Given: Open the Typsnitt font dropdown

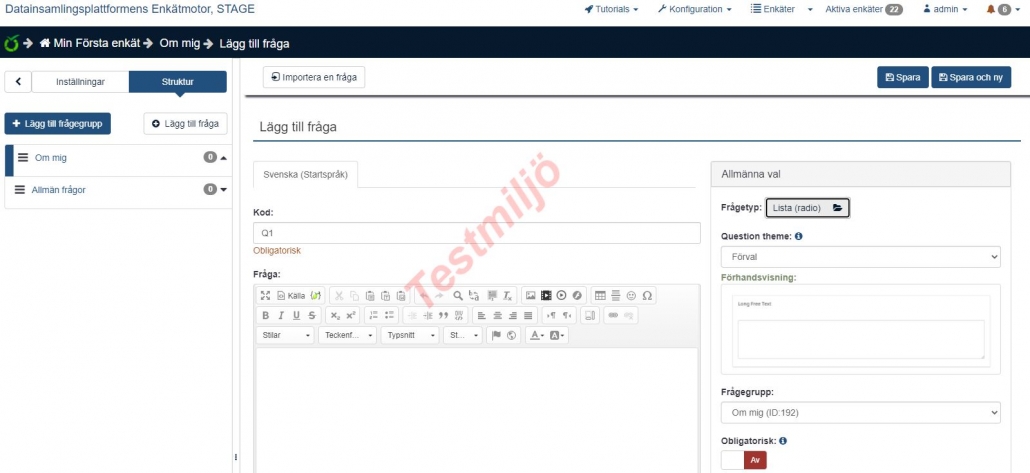Looking at the screenshot, I should tap(410, 335).
